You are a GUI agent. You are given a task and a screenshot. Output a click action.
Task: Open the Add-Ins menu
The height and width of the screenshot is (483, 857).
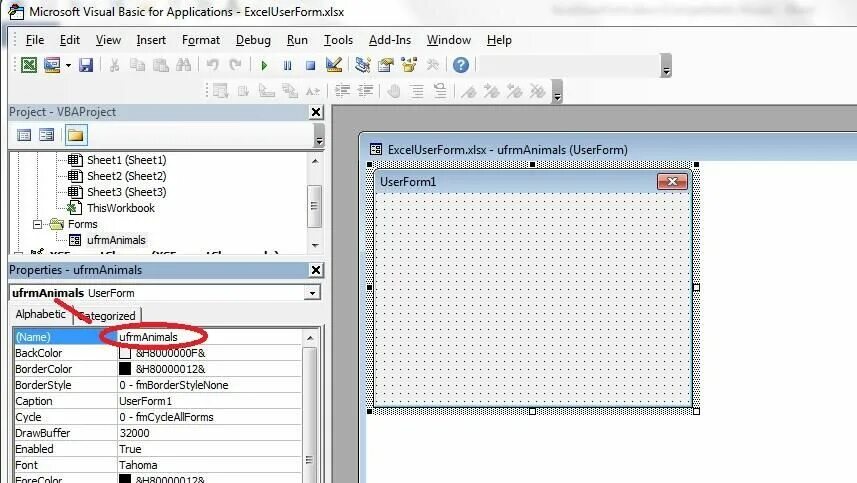(390, 40)
